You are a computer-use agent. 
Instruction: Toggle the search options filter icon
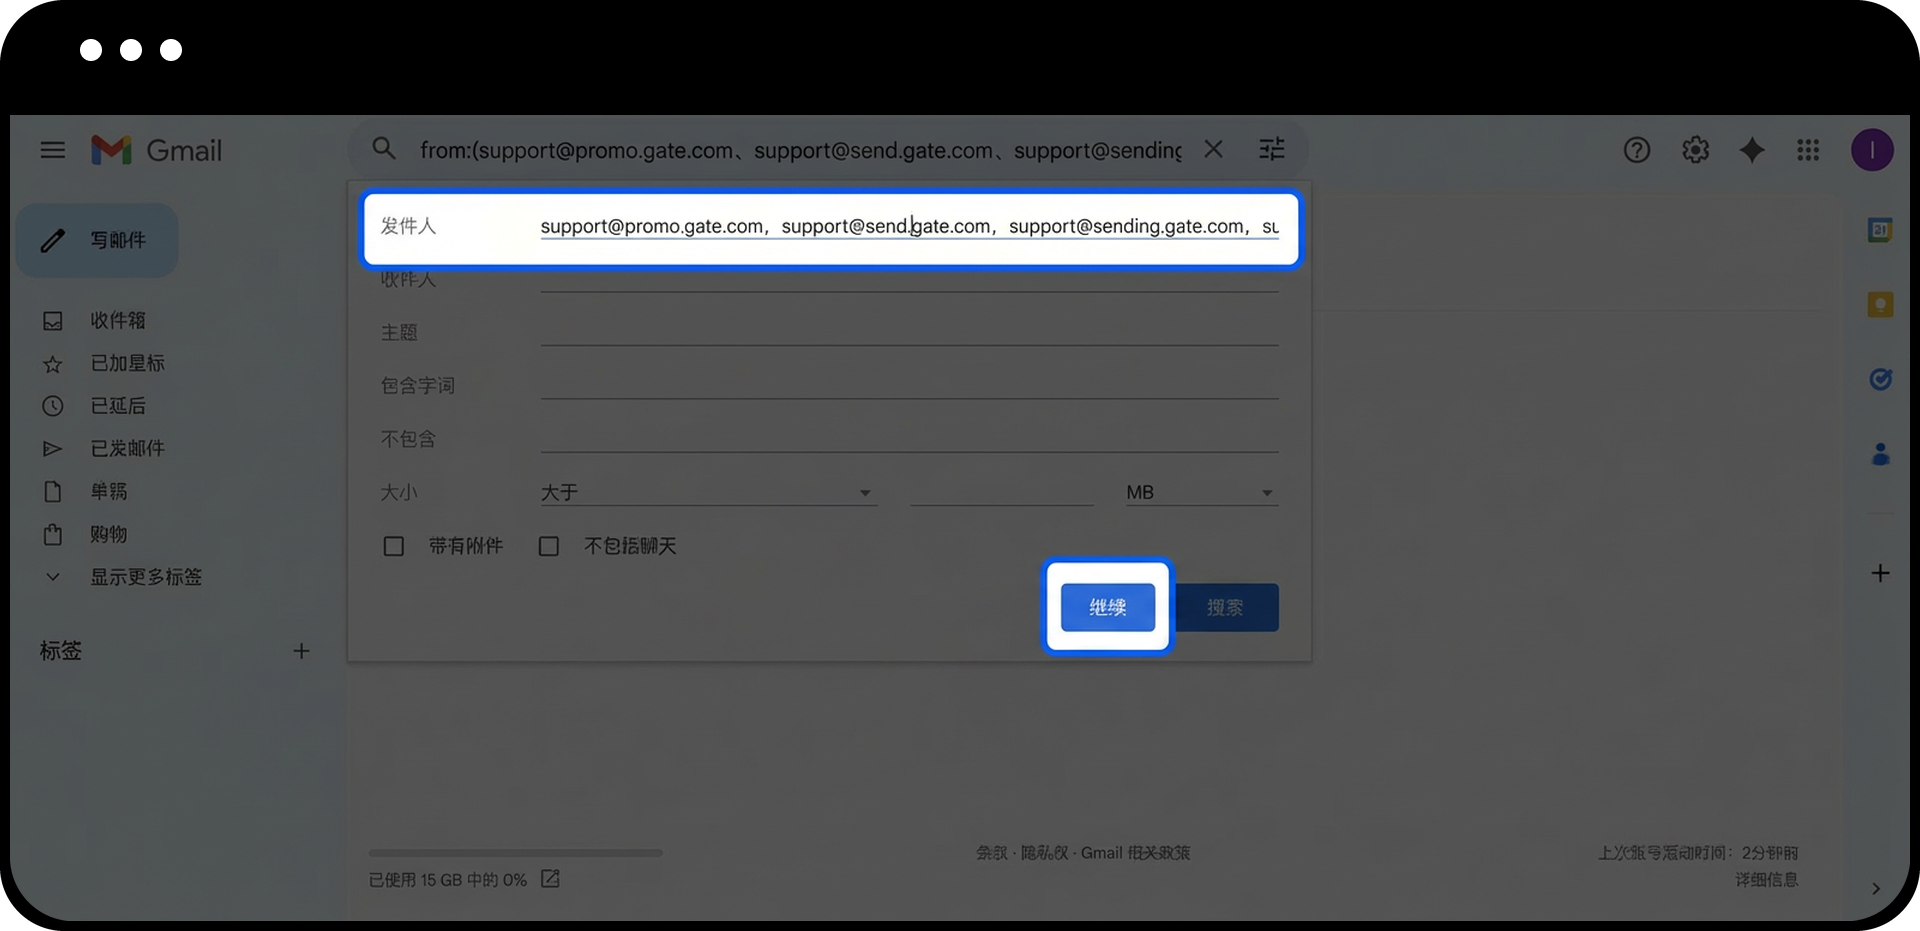[x=1271, y=150]
